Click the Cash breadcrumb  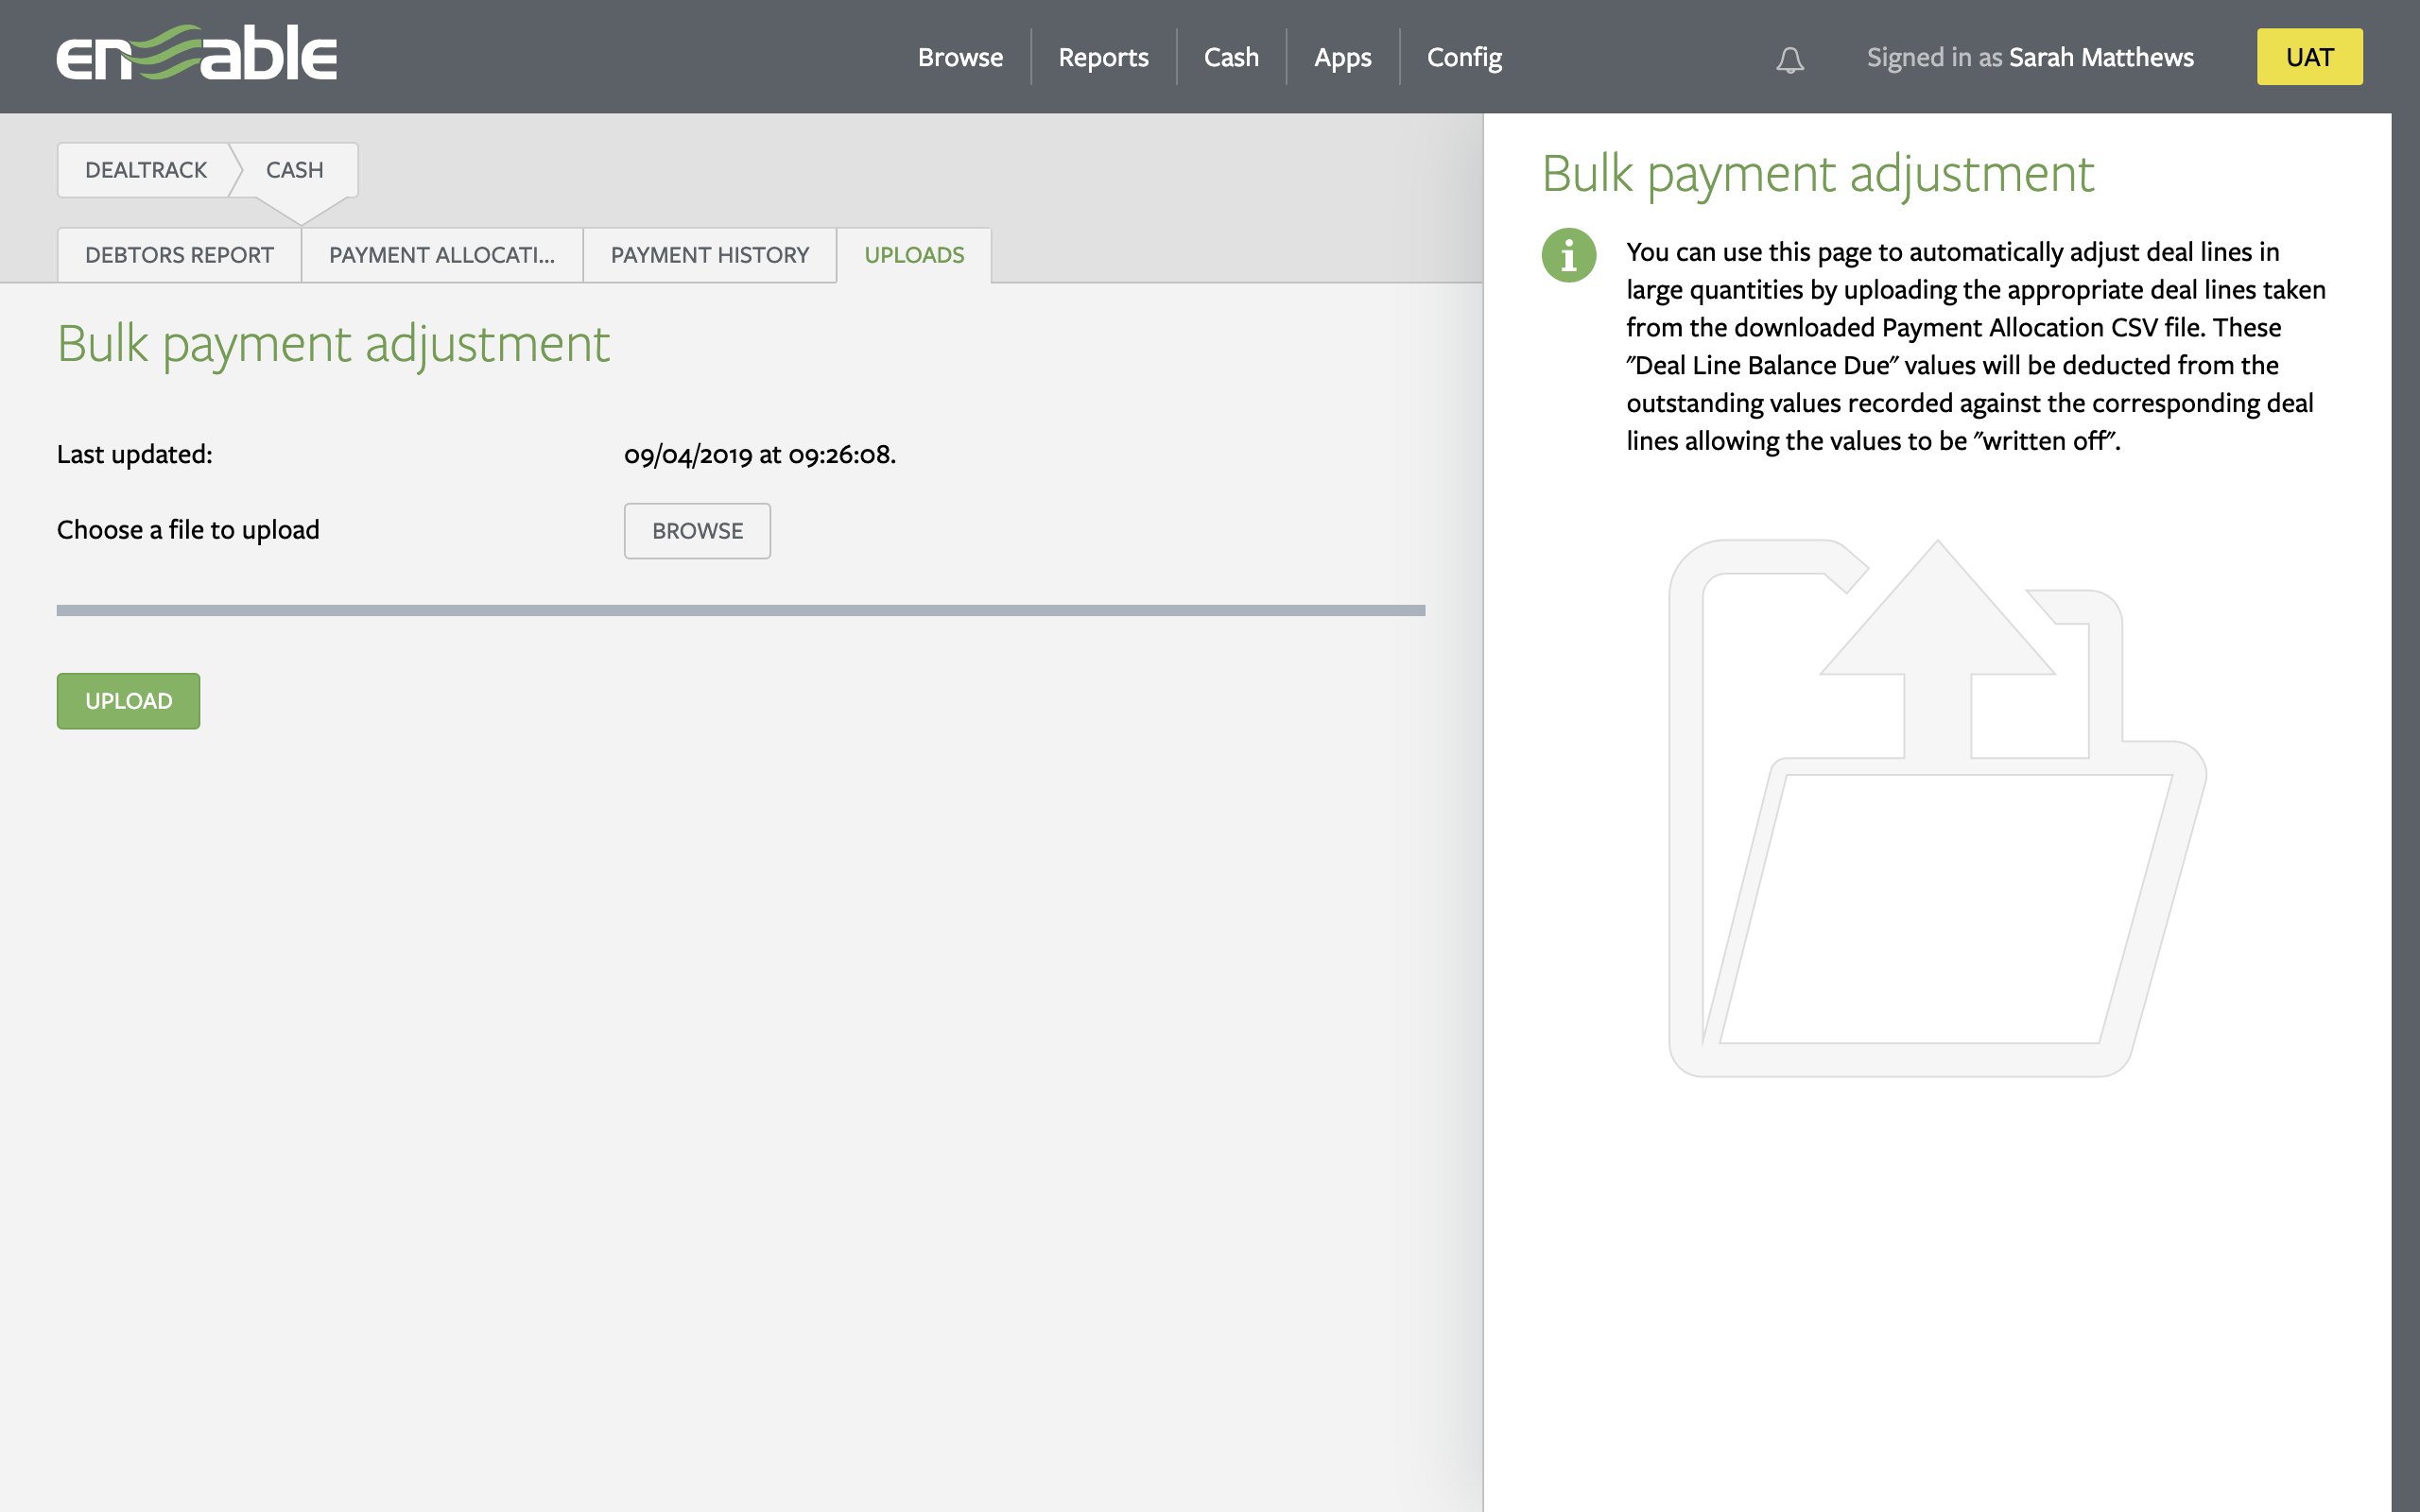coord(294,170)
